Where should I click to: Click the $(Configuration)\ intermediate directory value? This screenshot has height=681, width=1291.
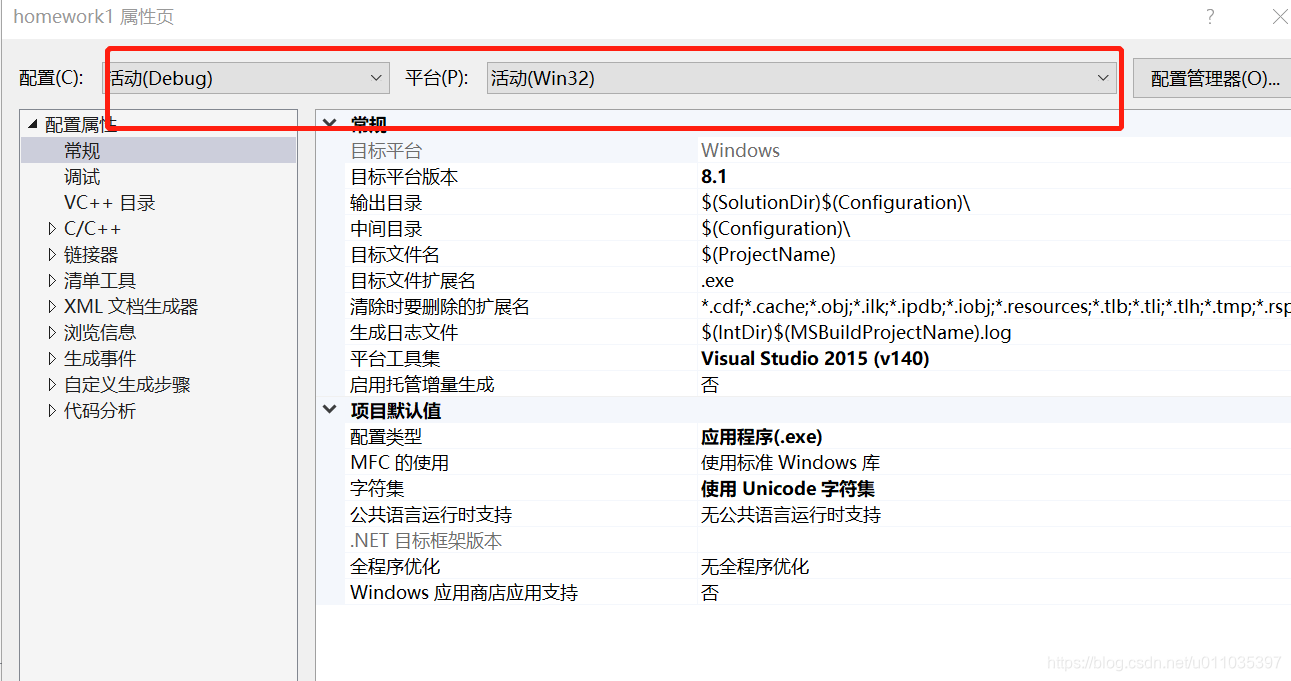776,229
